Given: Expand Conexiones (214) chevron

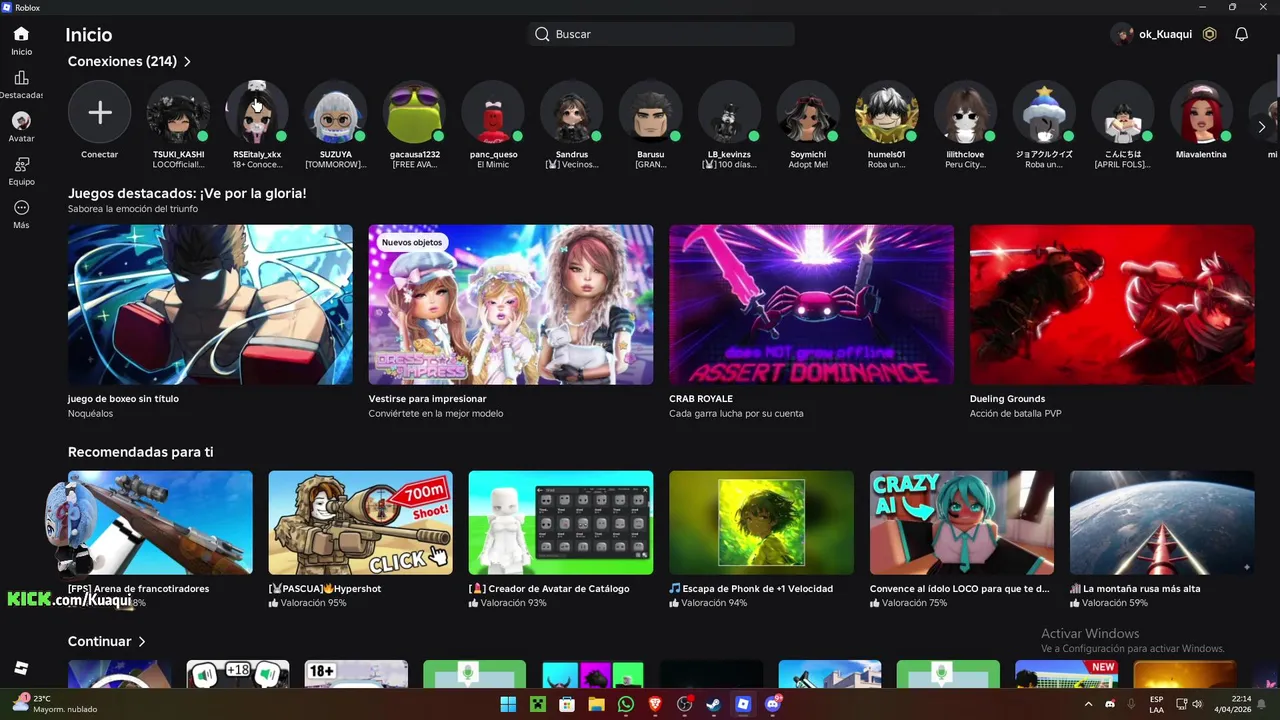Looking at the screenshot, I should [x=187, y=62].
